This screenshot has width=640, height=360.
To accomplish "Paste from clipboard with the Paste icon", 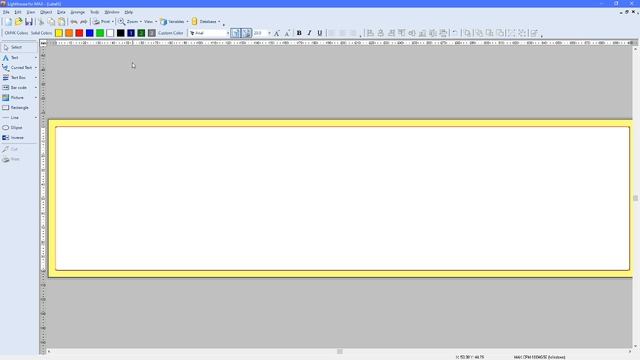I will click(61, 22).
